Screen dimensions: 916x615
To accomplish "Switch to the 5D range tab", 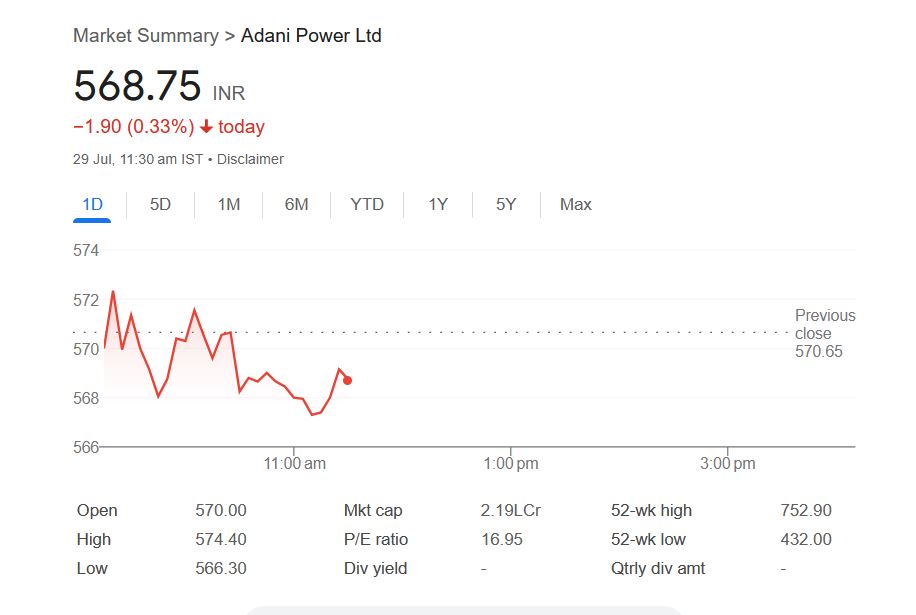I will (x=160, y=204).
